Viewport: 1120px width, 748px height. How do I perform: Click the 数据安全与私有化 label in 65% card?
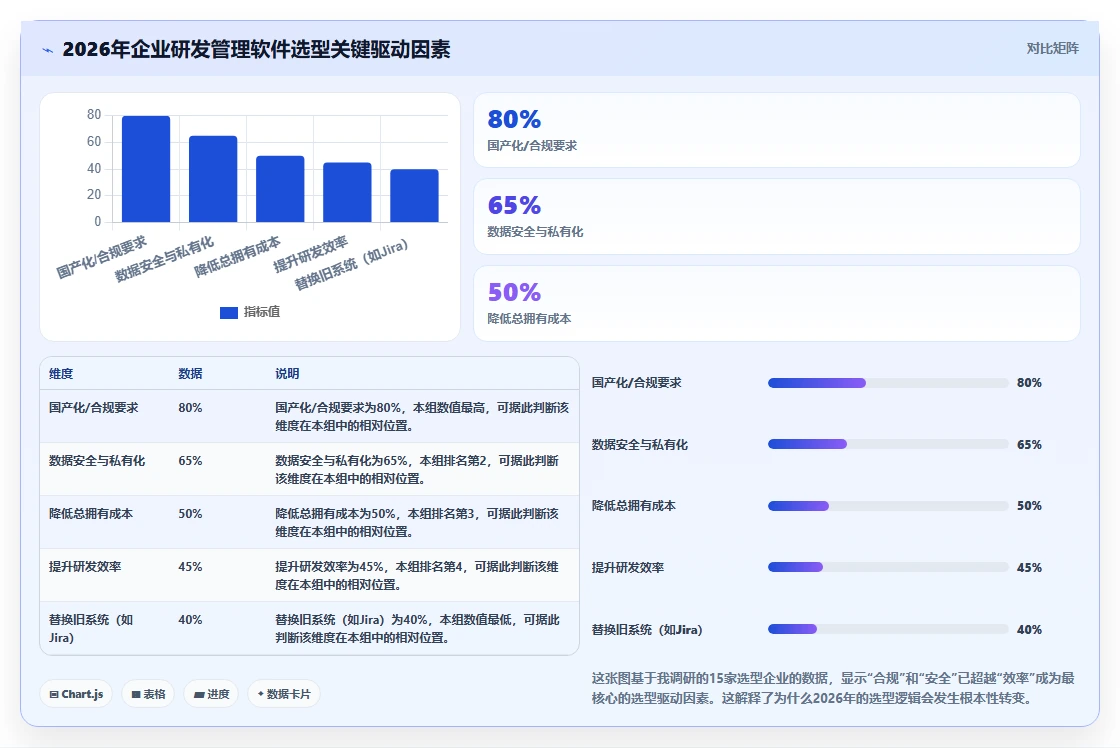pyautogui.click(x=535, y=231)
